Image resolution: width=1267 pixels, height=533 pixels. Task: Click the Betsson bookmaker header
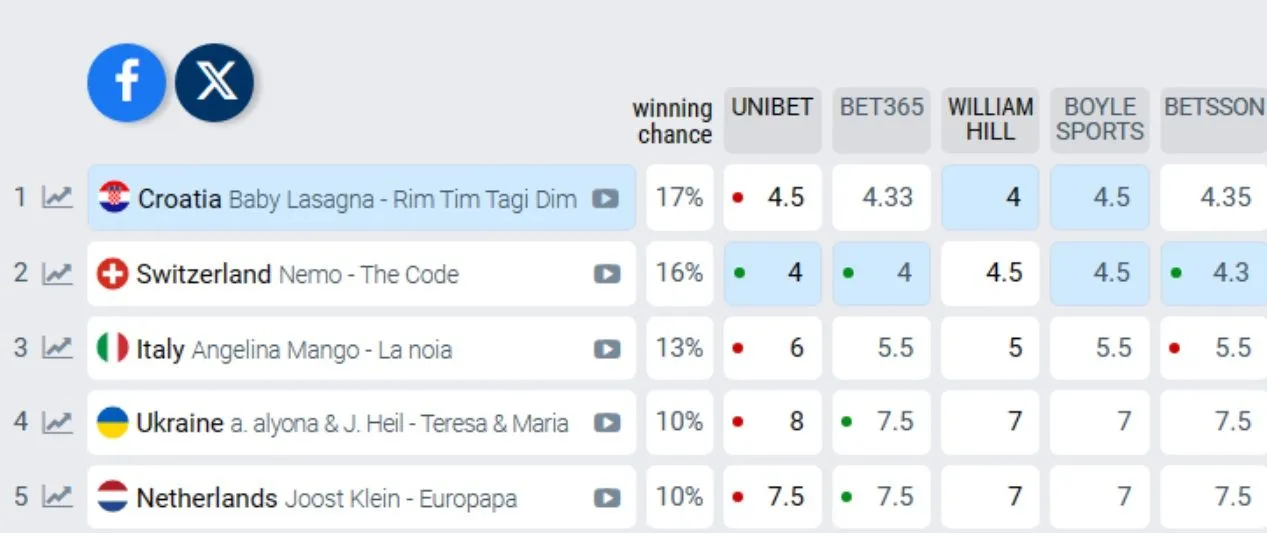pyautogui.click(x=1213, y=121)
